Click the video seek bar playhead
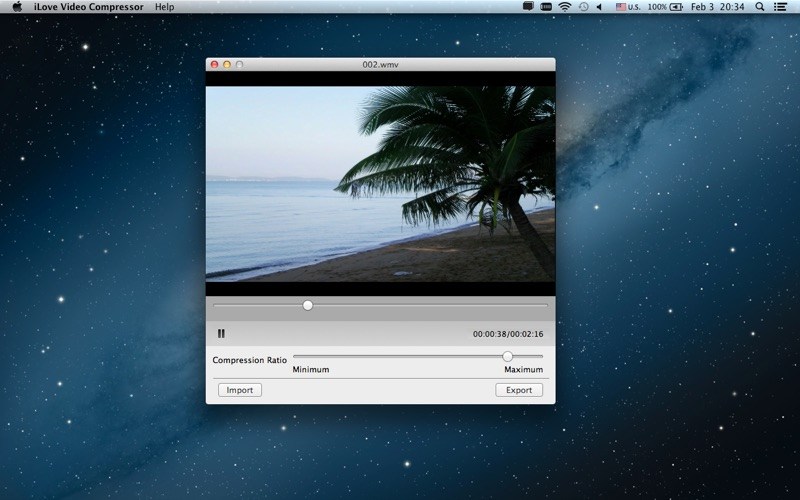This screenshot has width=800, height=500. [307, 305]
